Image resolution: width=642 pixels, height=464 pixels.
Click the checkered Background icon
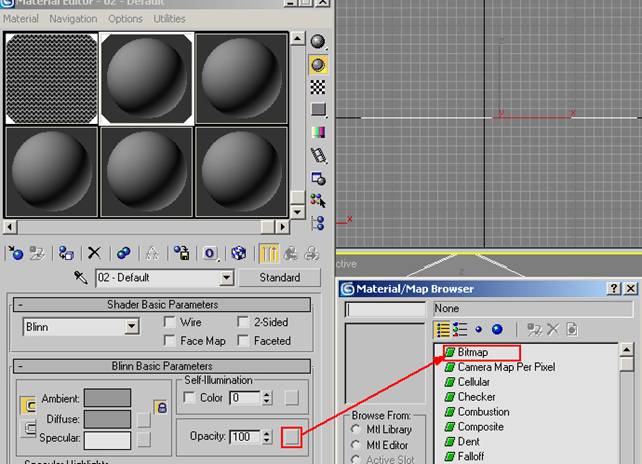pos(318,87)
